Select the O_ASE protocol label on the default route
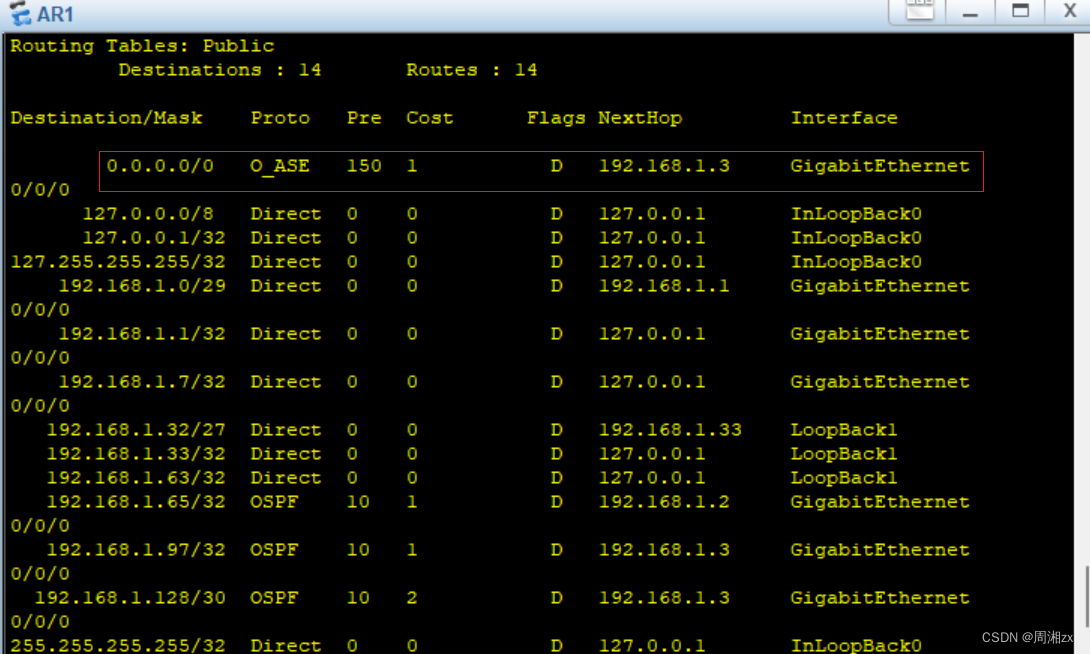Screen dimensions: 1090x654 point(281,166)
